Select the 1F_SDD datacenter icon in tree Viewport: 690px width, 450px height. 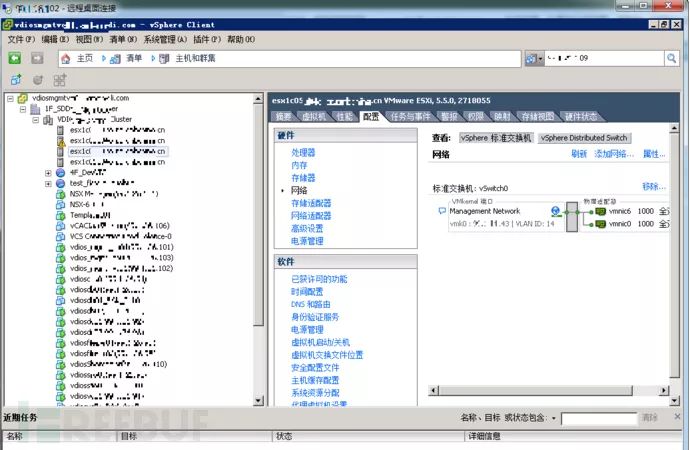point(35,109)
